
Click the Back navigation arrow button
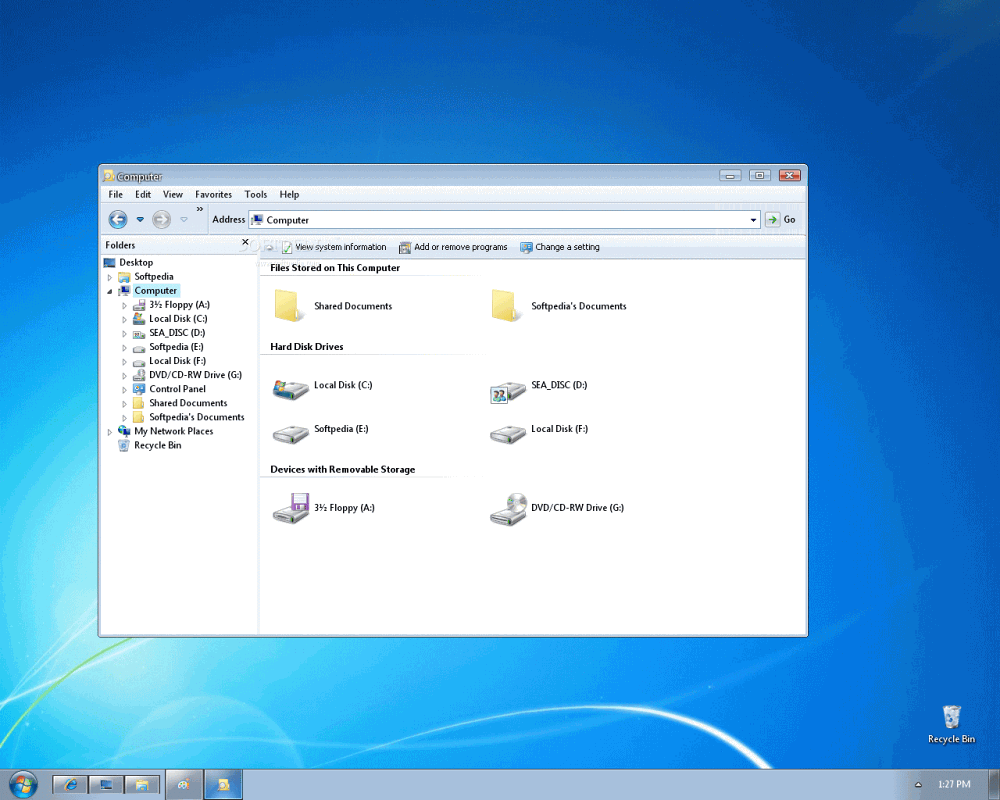tap(118, 220)
